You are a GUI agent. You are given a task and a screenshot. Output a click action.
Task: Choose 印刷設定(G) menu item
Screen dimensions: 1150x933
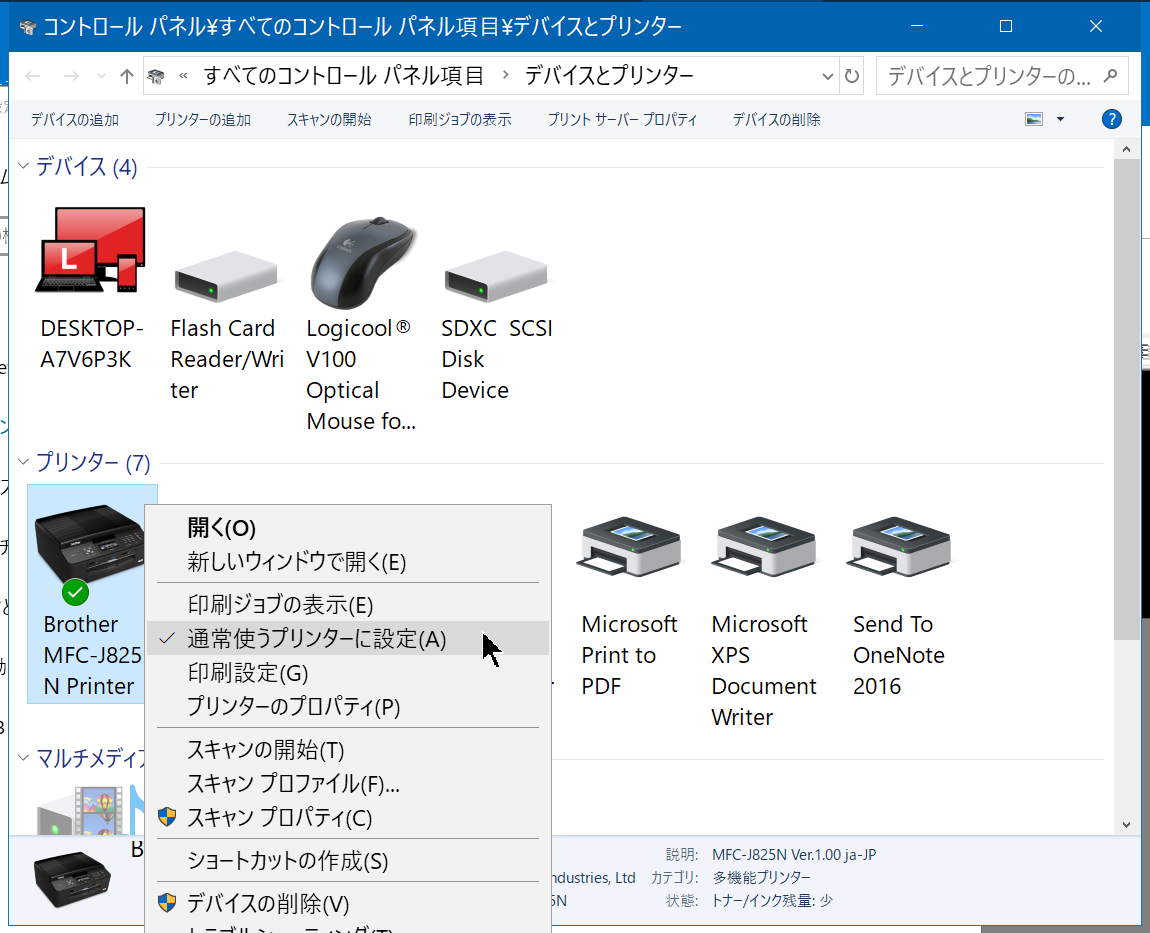pos(348,673)
